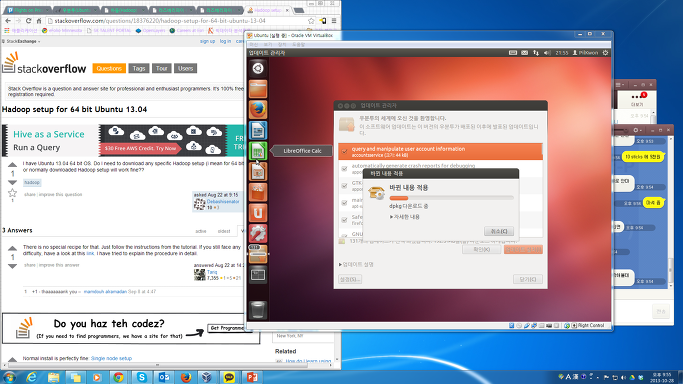
Task: Open the Ubuntu Dash home launcher
Action: click(x=258, y=68)
